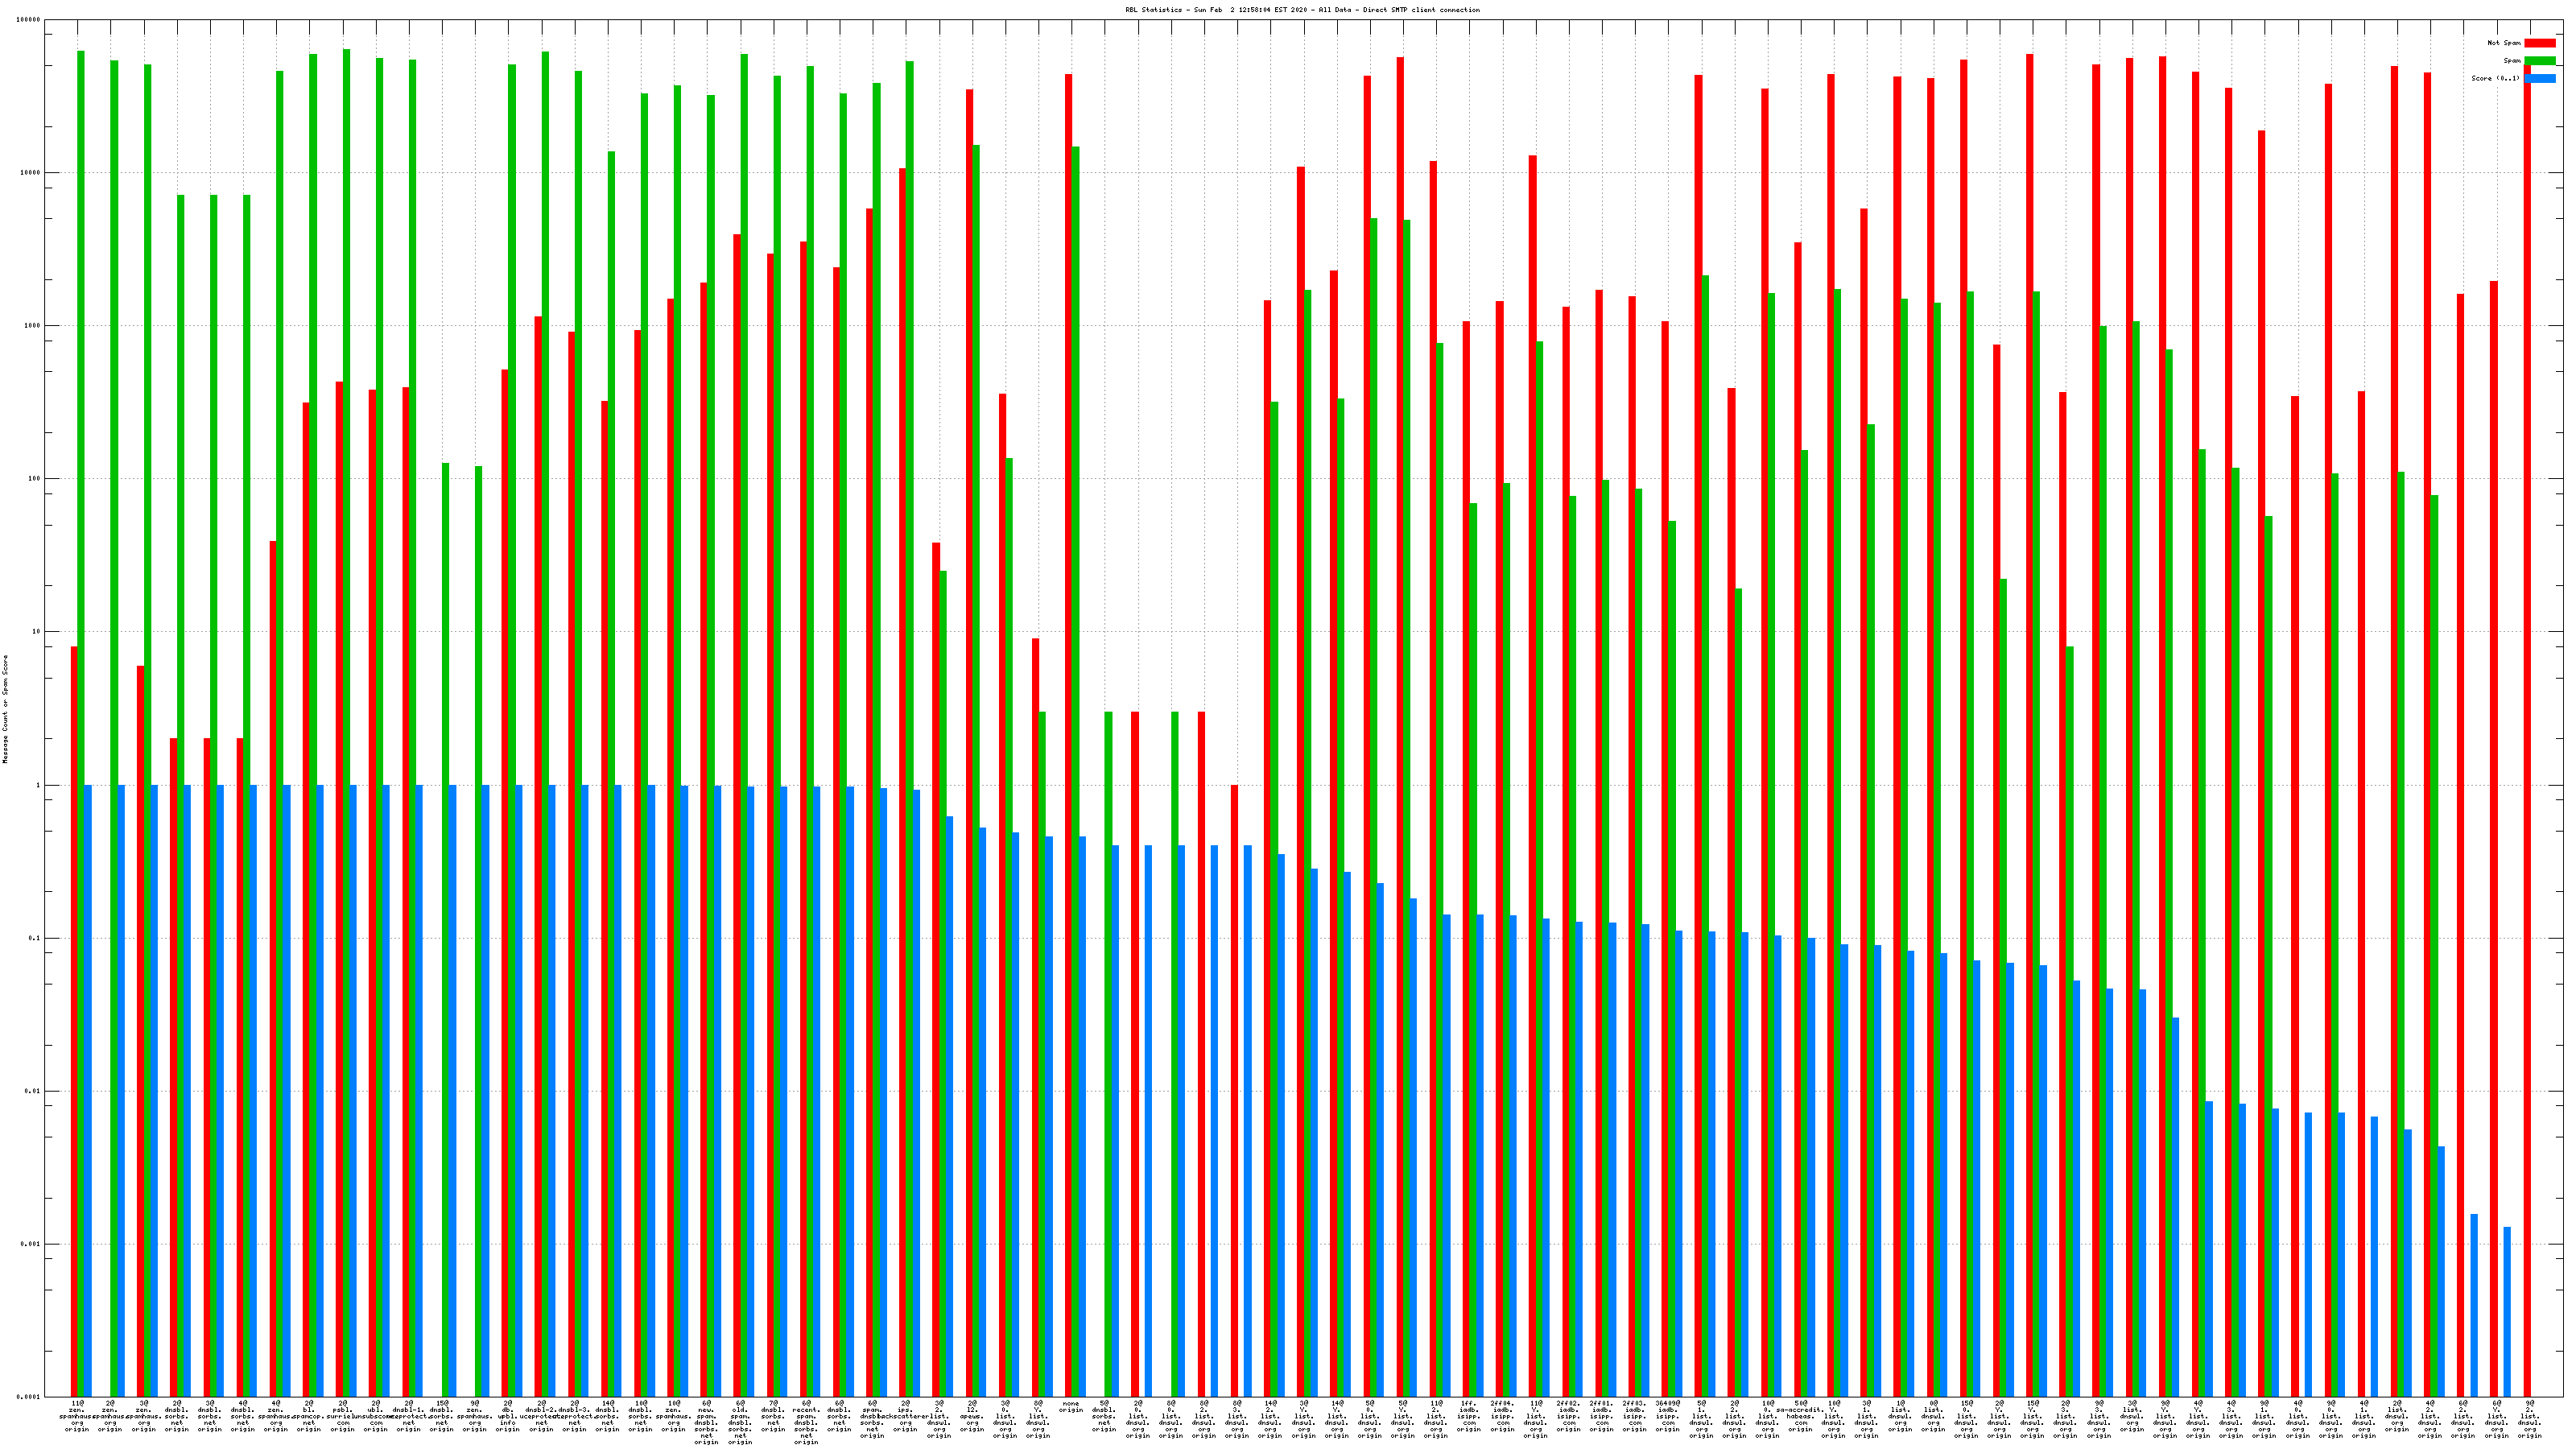This screenshot has width=2576, height=1449.
Task: Click the 0.0001 y-axis tick label
Action: coord(30,1397)
